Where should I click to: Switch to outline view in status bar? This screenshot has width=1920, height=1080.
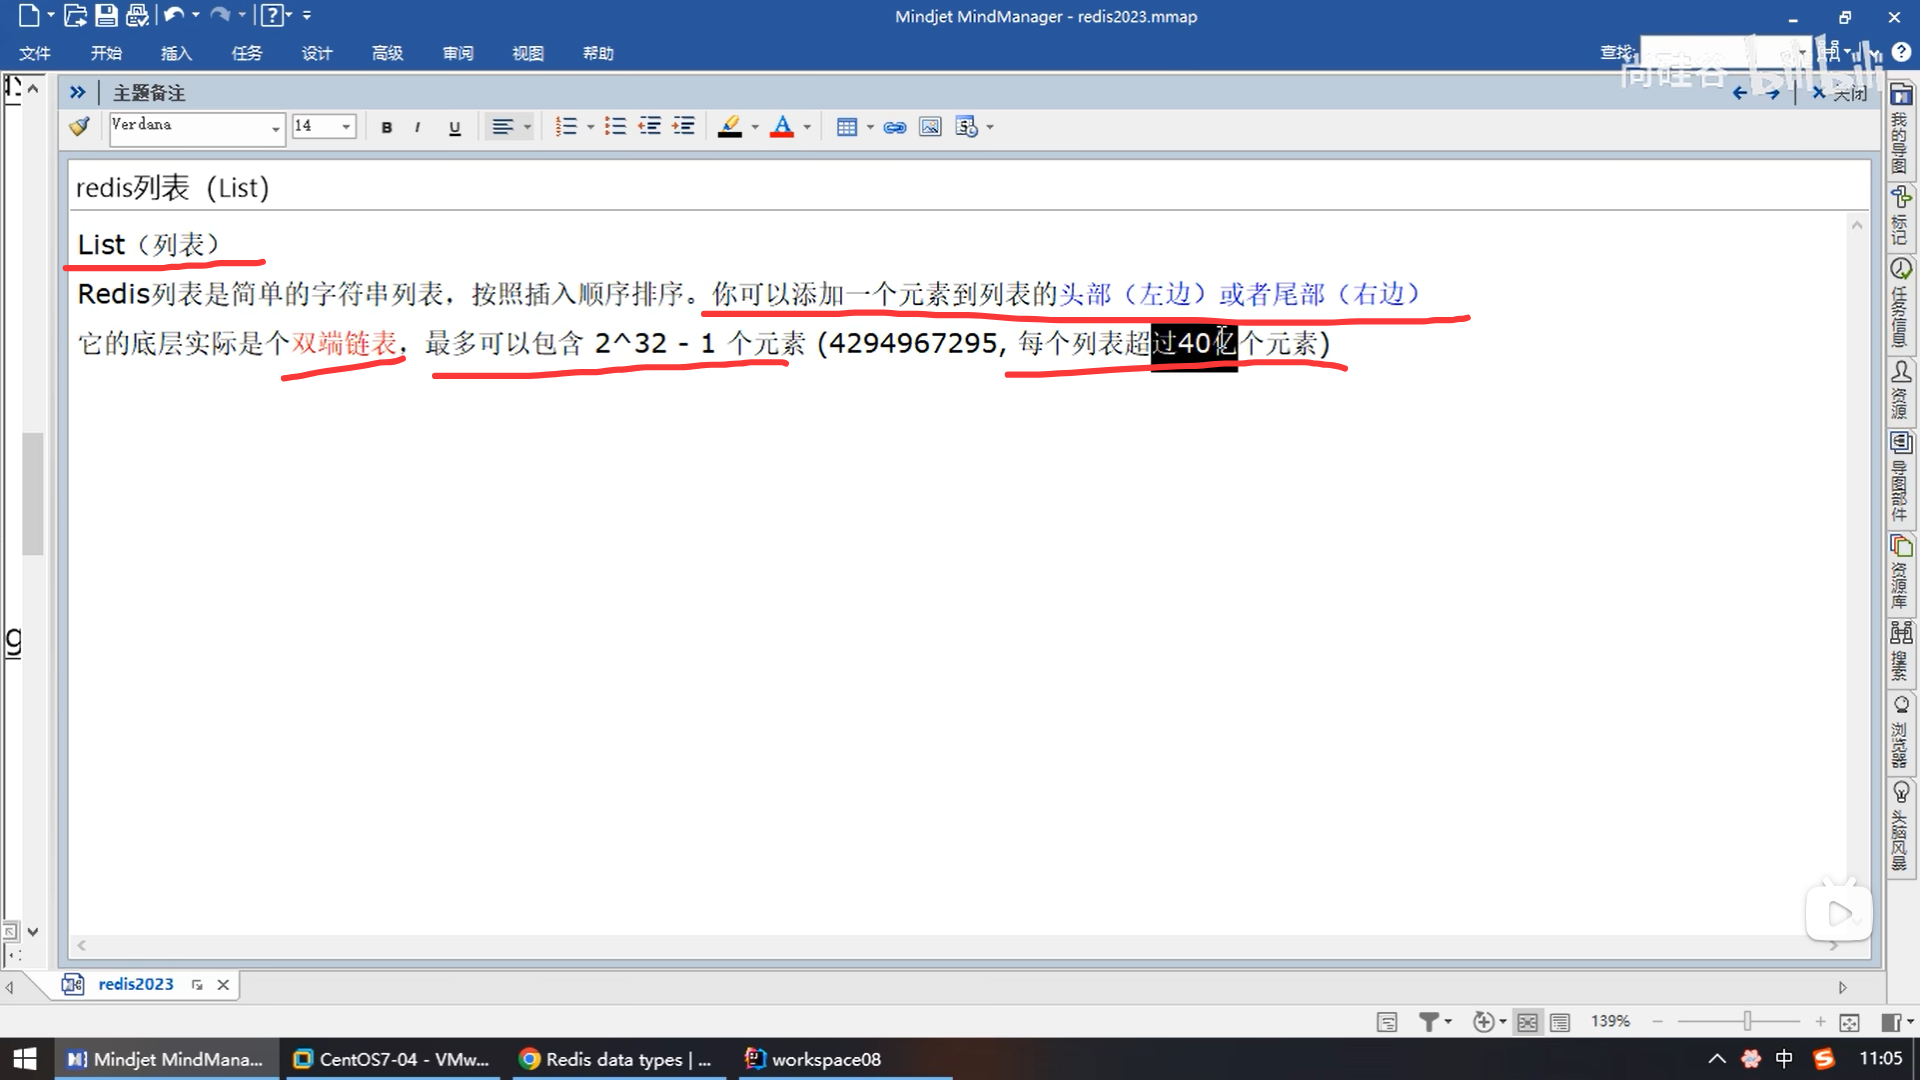pos(1559,1022)
